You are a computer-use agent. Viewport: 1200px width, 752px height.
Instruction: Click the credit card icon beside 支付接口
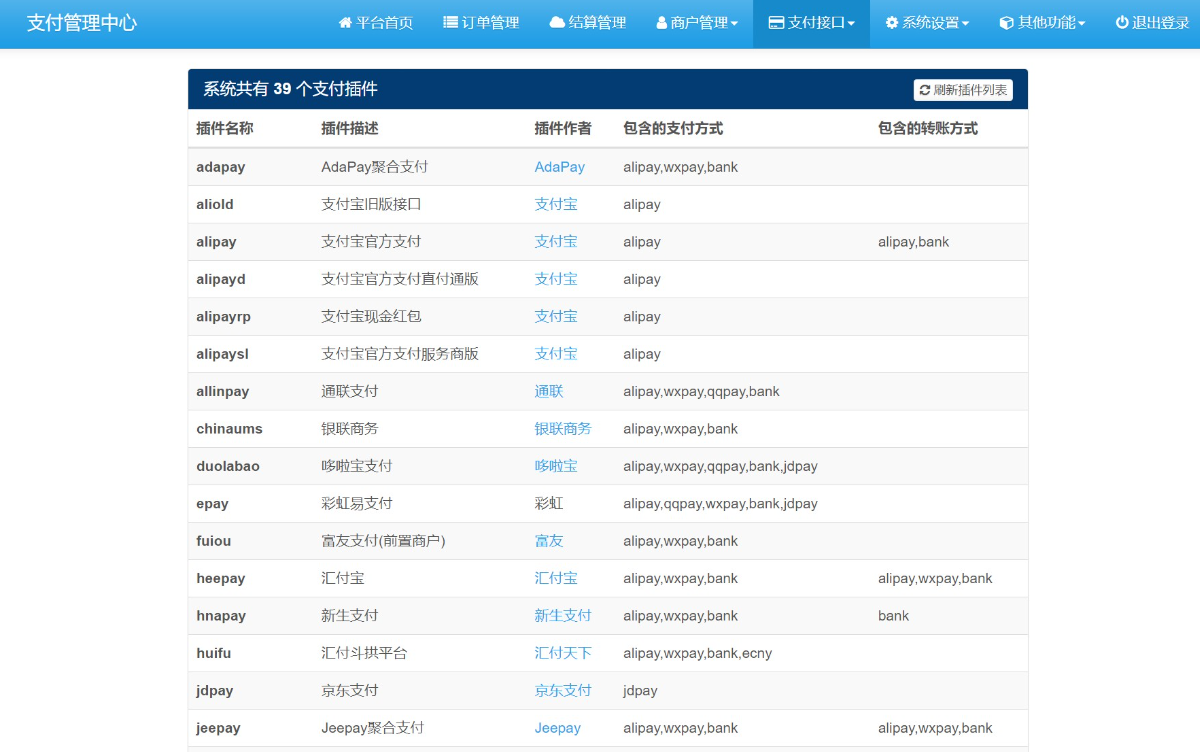click(776, 23)
